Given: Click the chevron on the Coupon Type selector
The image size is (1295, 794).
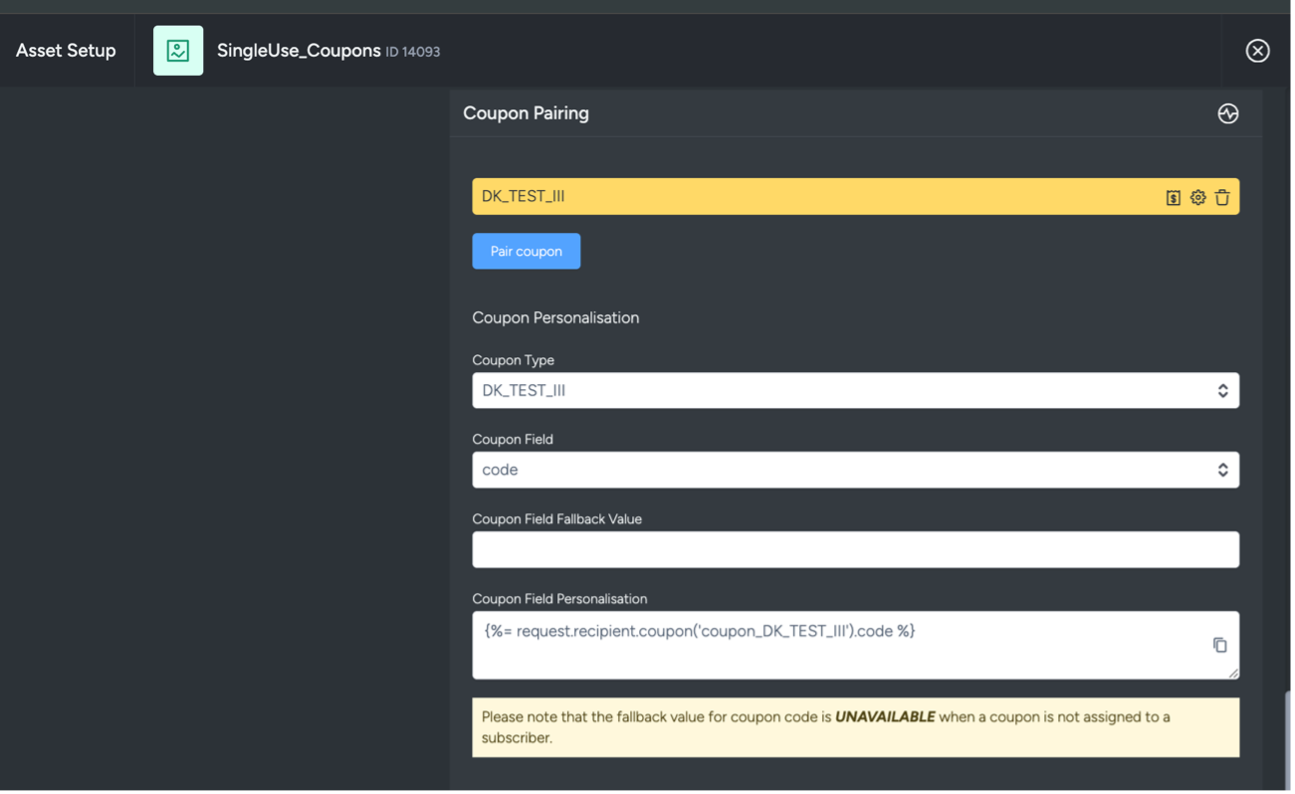Looking at the screenshot, I should (x=1222, y=390).
